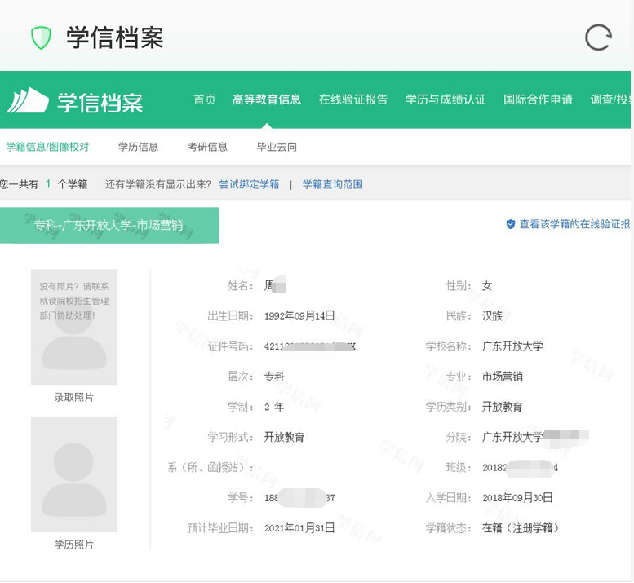Open the 首页 nav item
Screen dimensions: 634x583
tap(204, 100)
